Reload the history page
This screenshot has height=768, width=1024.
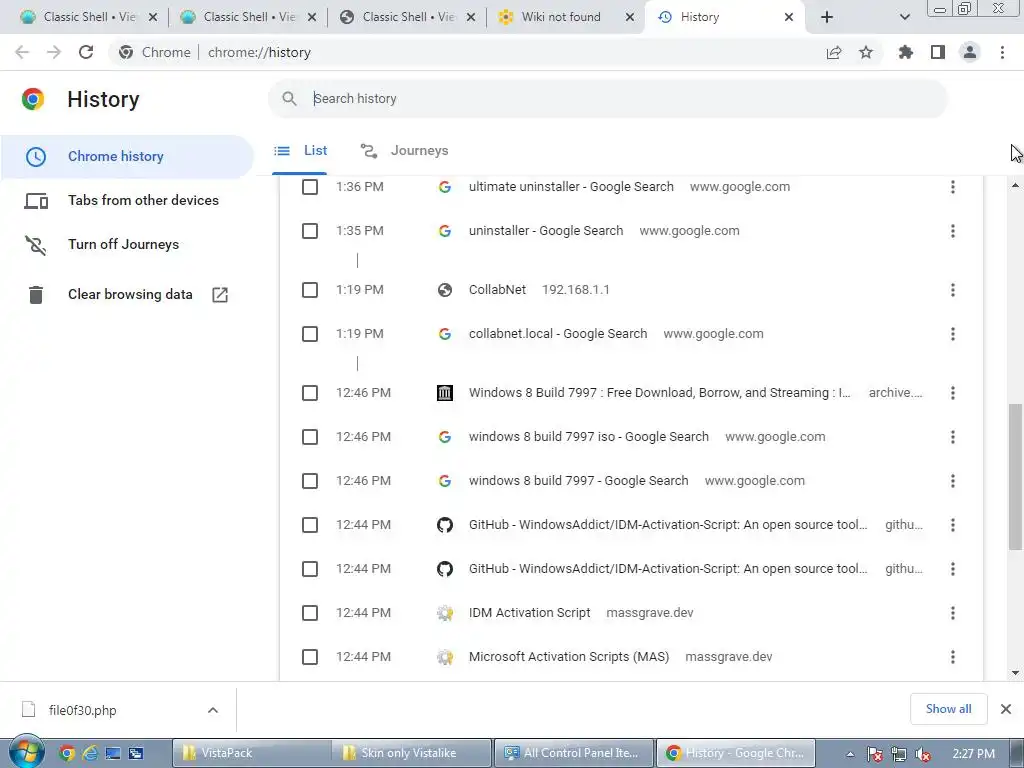(x=86, y=52)
